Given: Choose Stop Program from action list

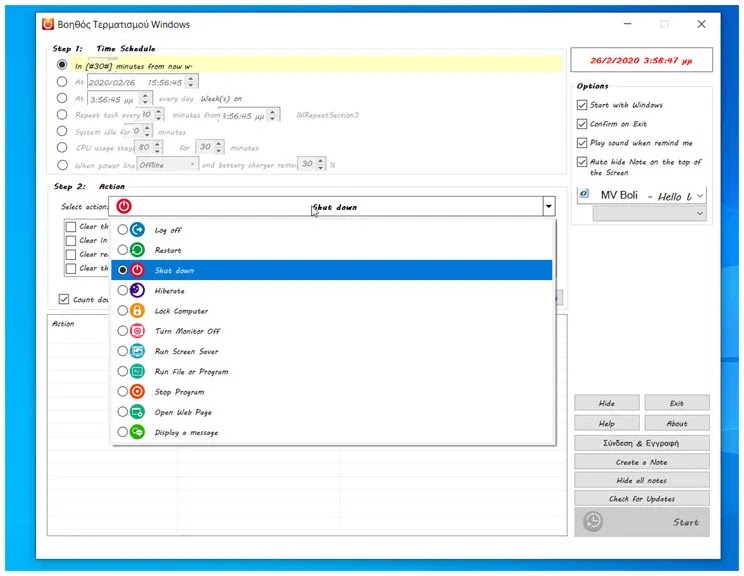Looking at the screenshot, I should (332, 391).
